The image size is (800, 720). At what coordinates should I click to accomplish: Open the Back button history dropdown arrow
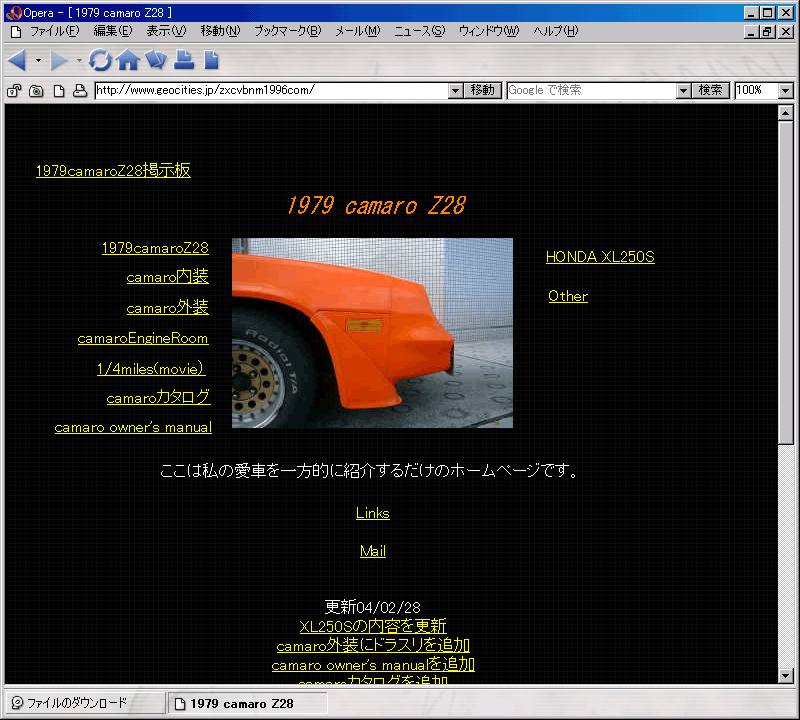tap(38, 60)
